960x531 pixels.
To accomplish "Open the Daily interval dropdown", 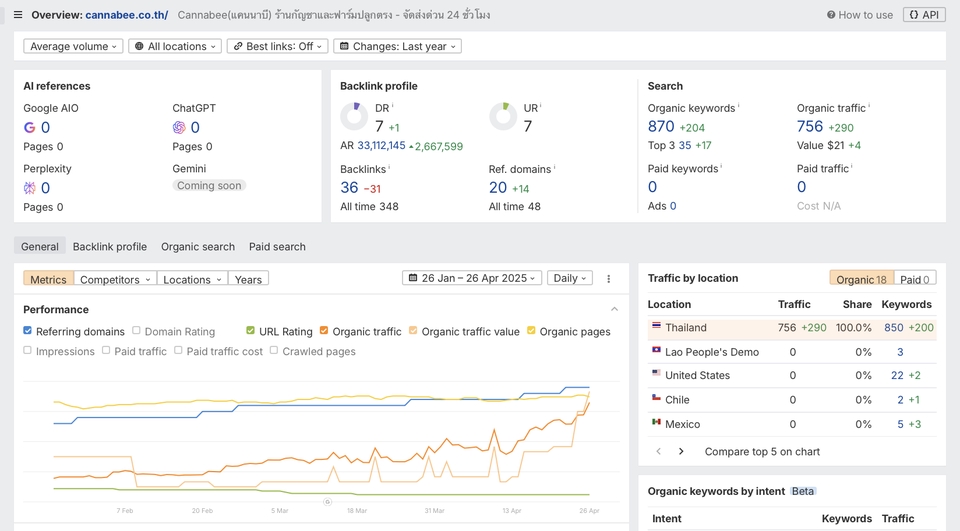I will pos(569,278).
